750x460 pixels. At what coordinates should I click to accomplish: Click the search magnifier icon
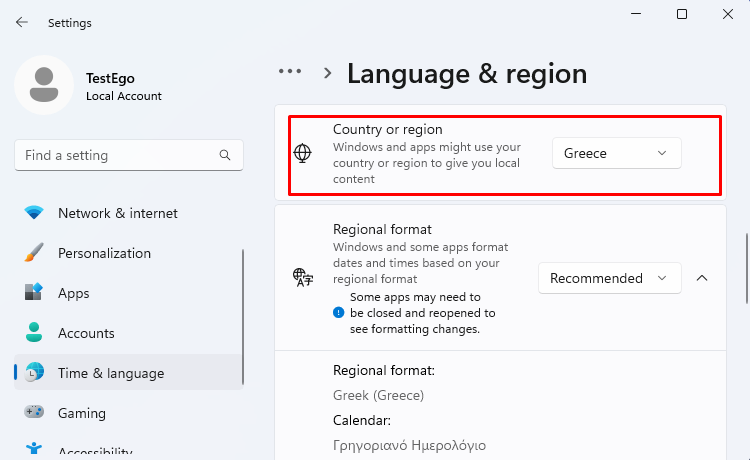225,155
